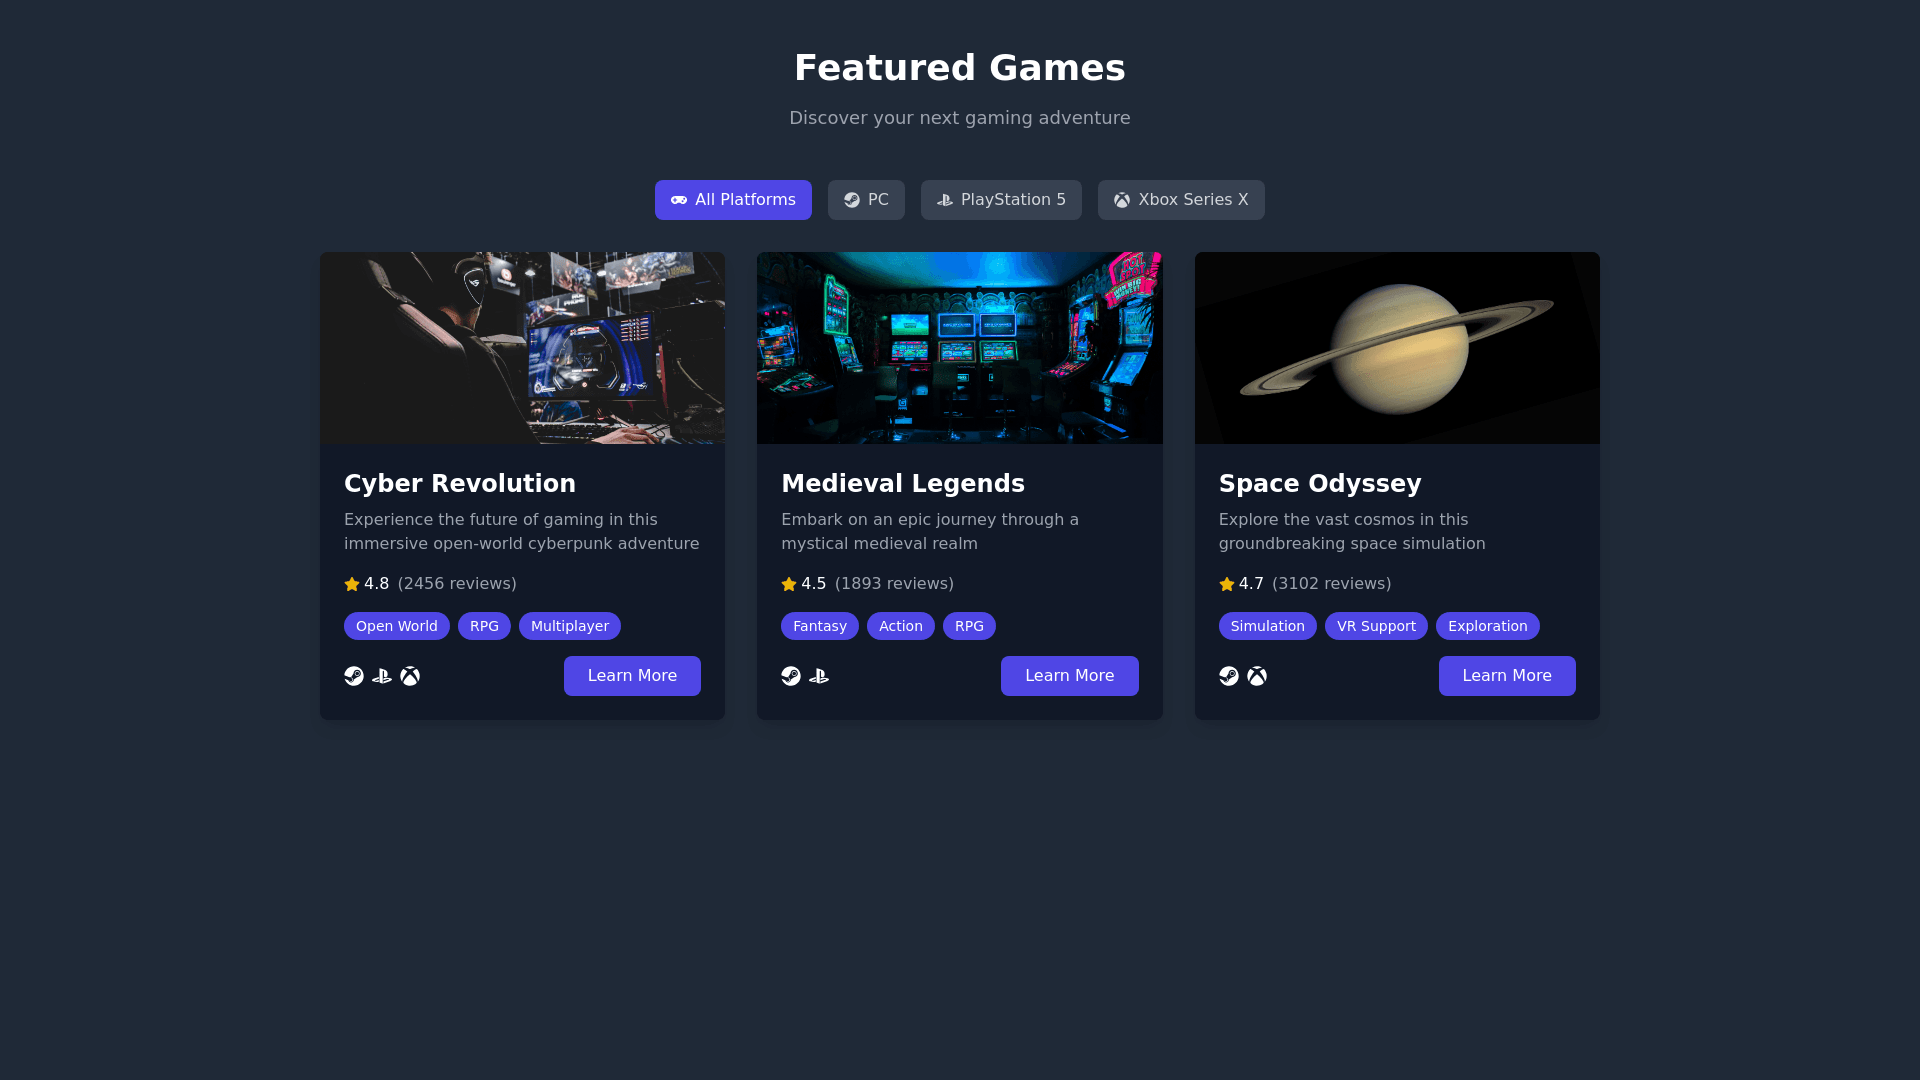Viewport: 1920px width, 1080px height.
Task: Click the PlayStation icon on Medieval Legends card
Action: point(819,676)
